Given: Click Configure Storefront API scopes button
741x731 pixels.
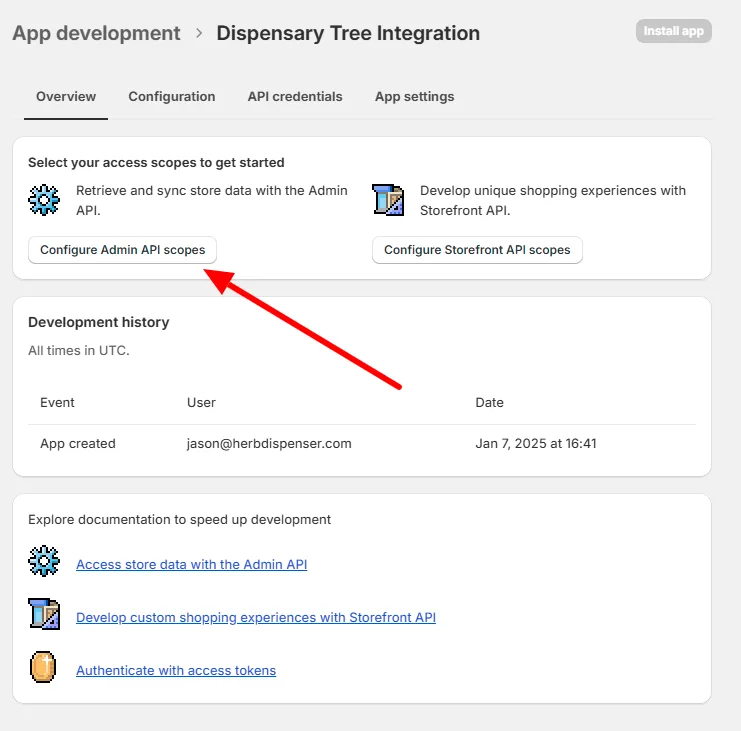Looking at the screenshot, I should click(x=477, y=250).
